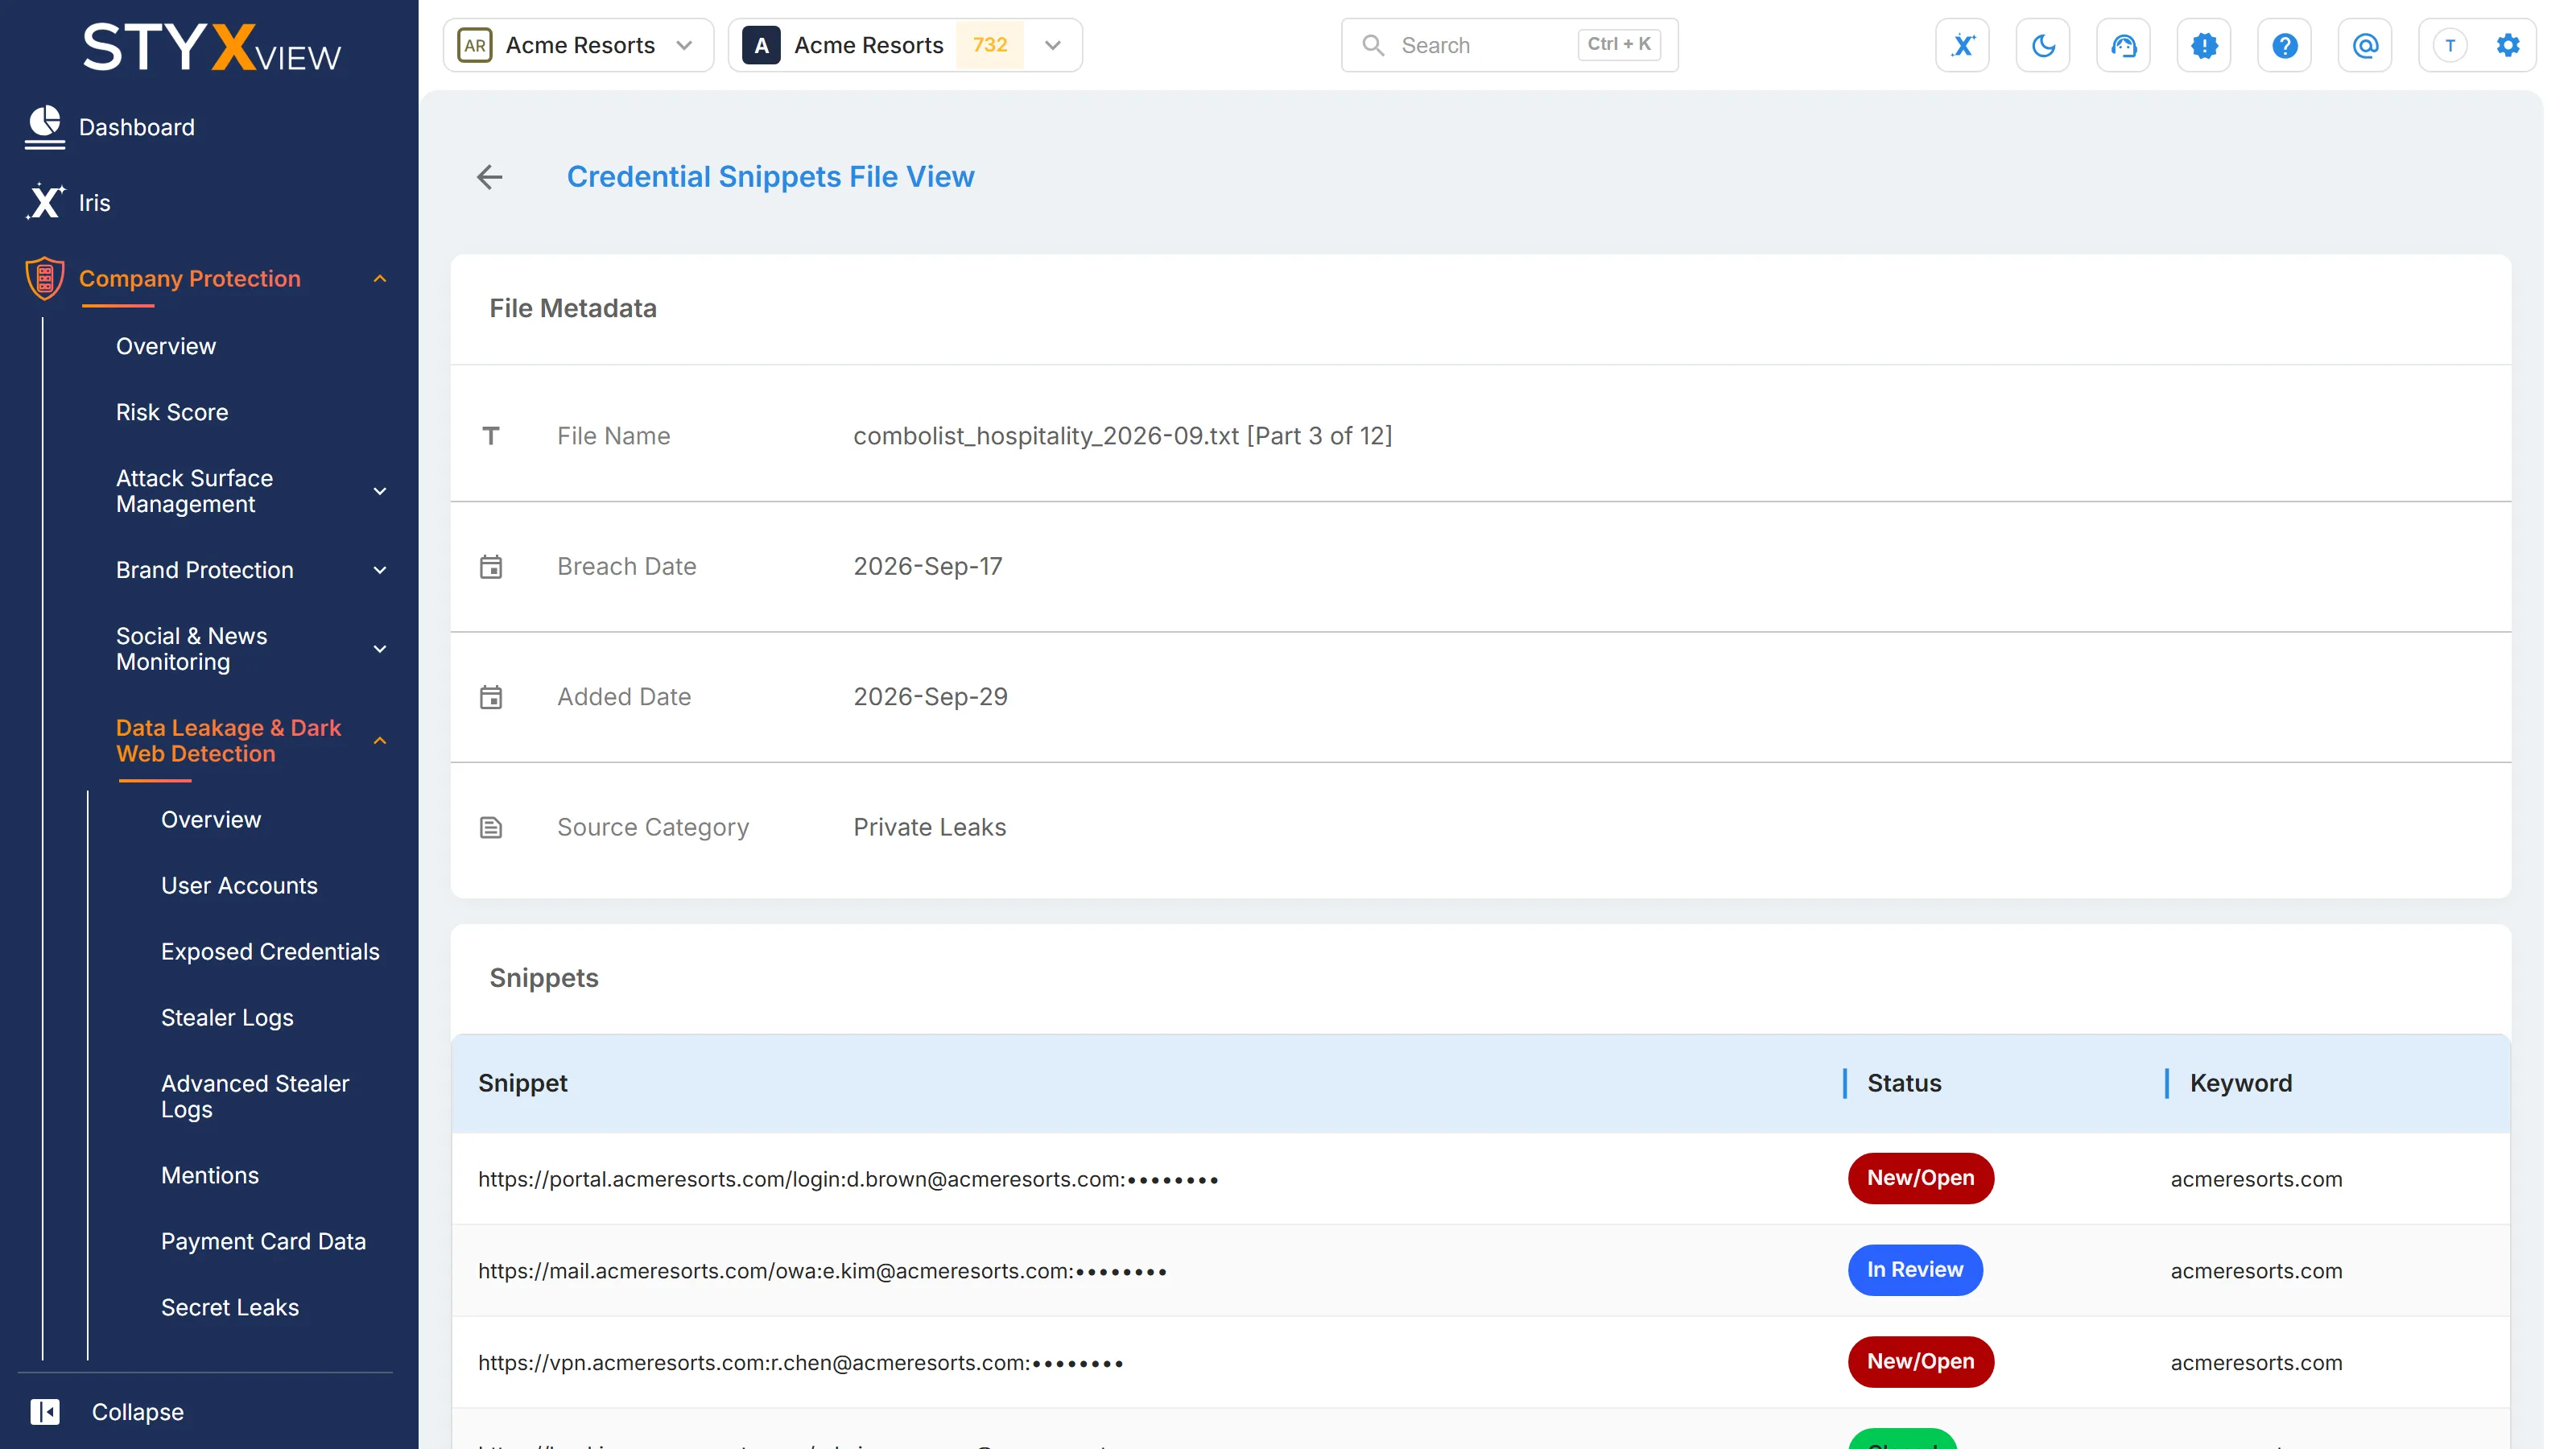Click the File Name text icon
This screenshot has width=2576, height=1449.
[x=491, y=435]
